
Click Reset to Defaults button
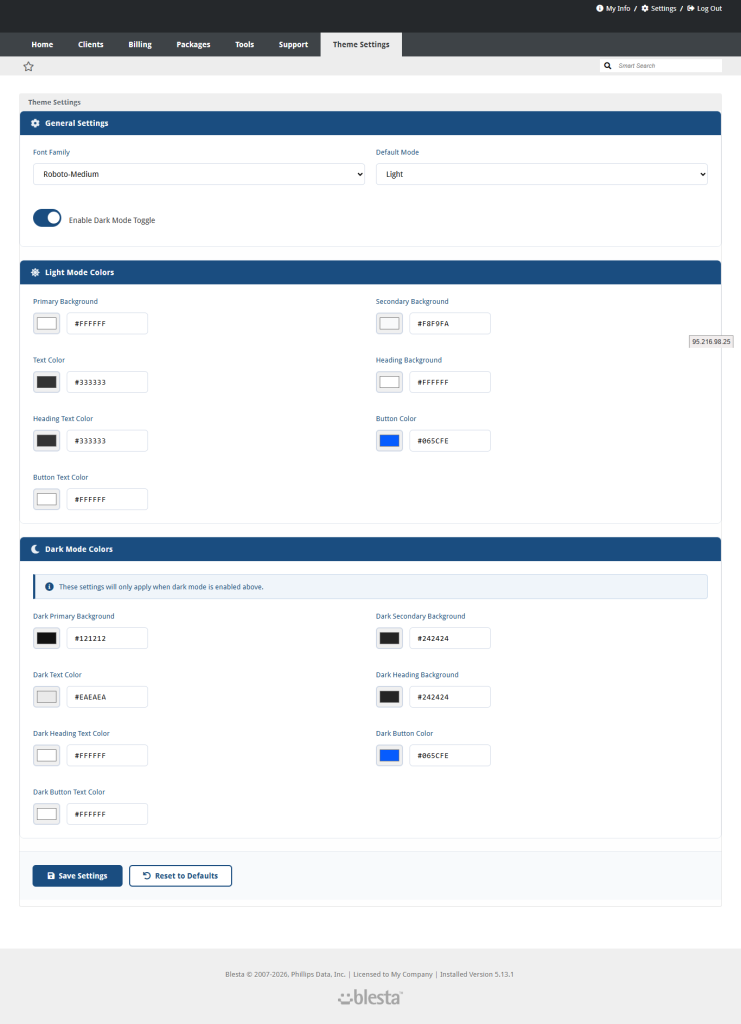pyautogui.click(x=180, y=876)
